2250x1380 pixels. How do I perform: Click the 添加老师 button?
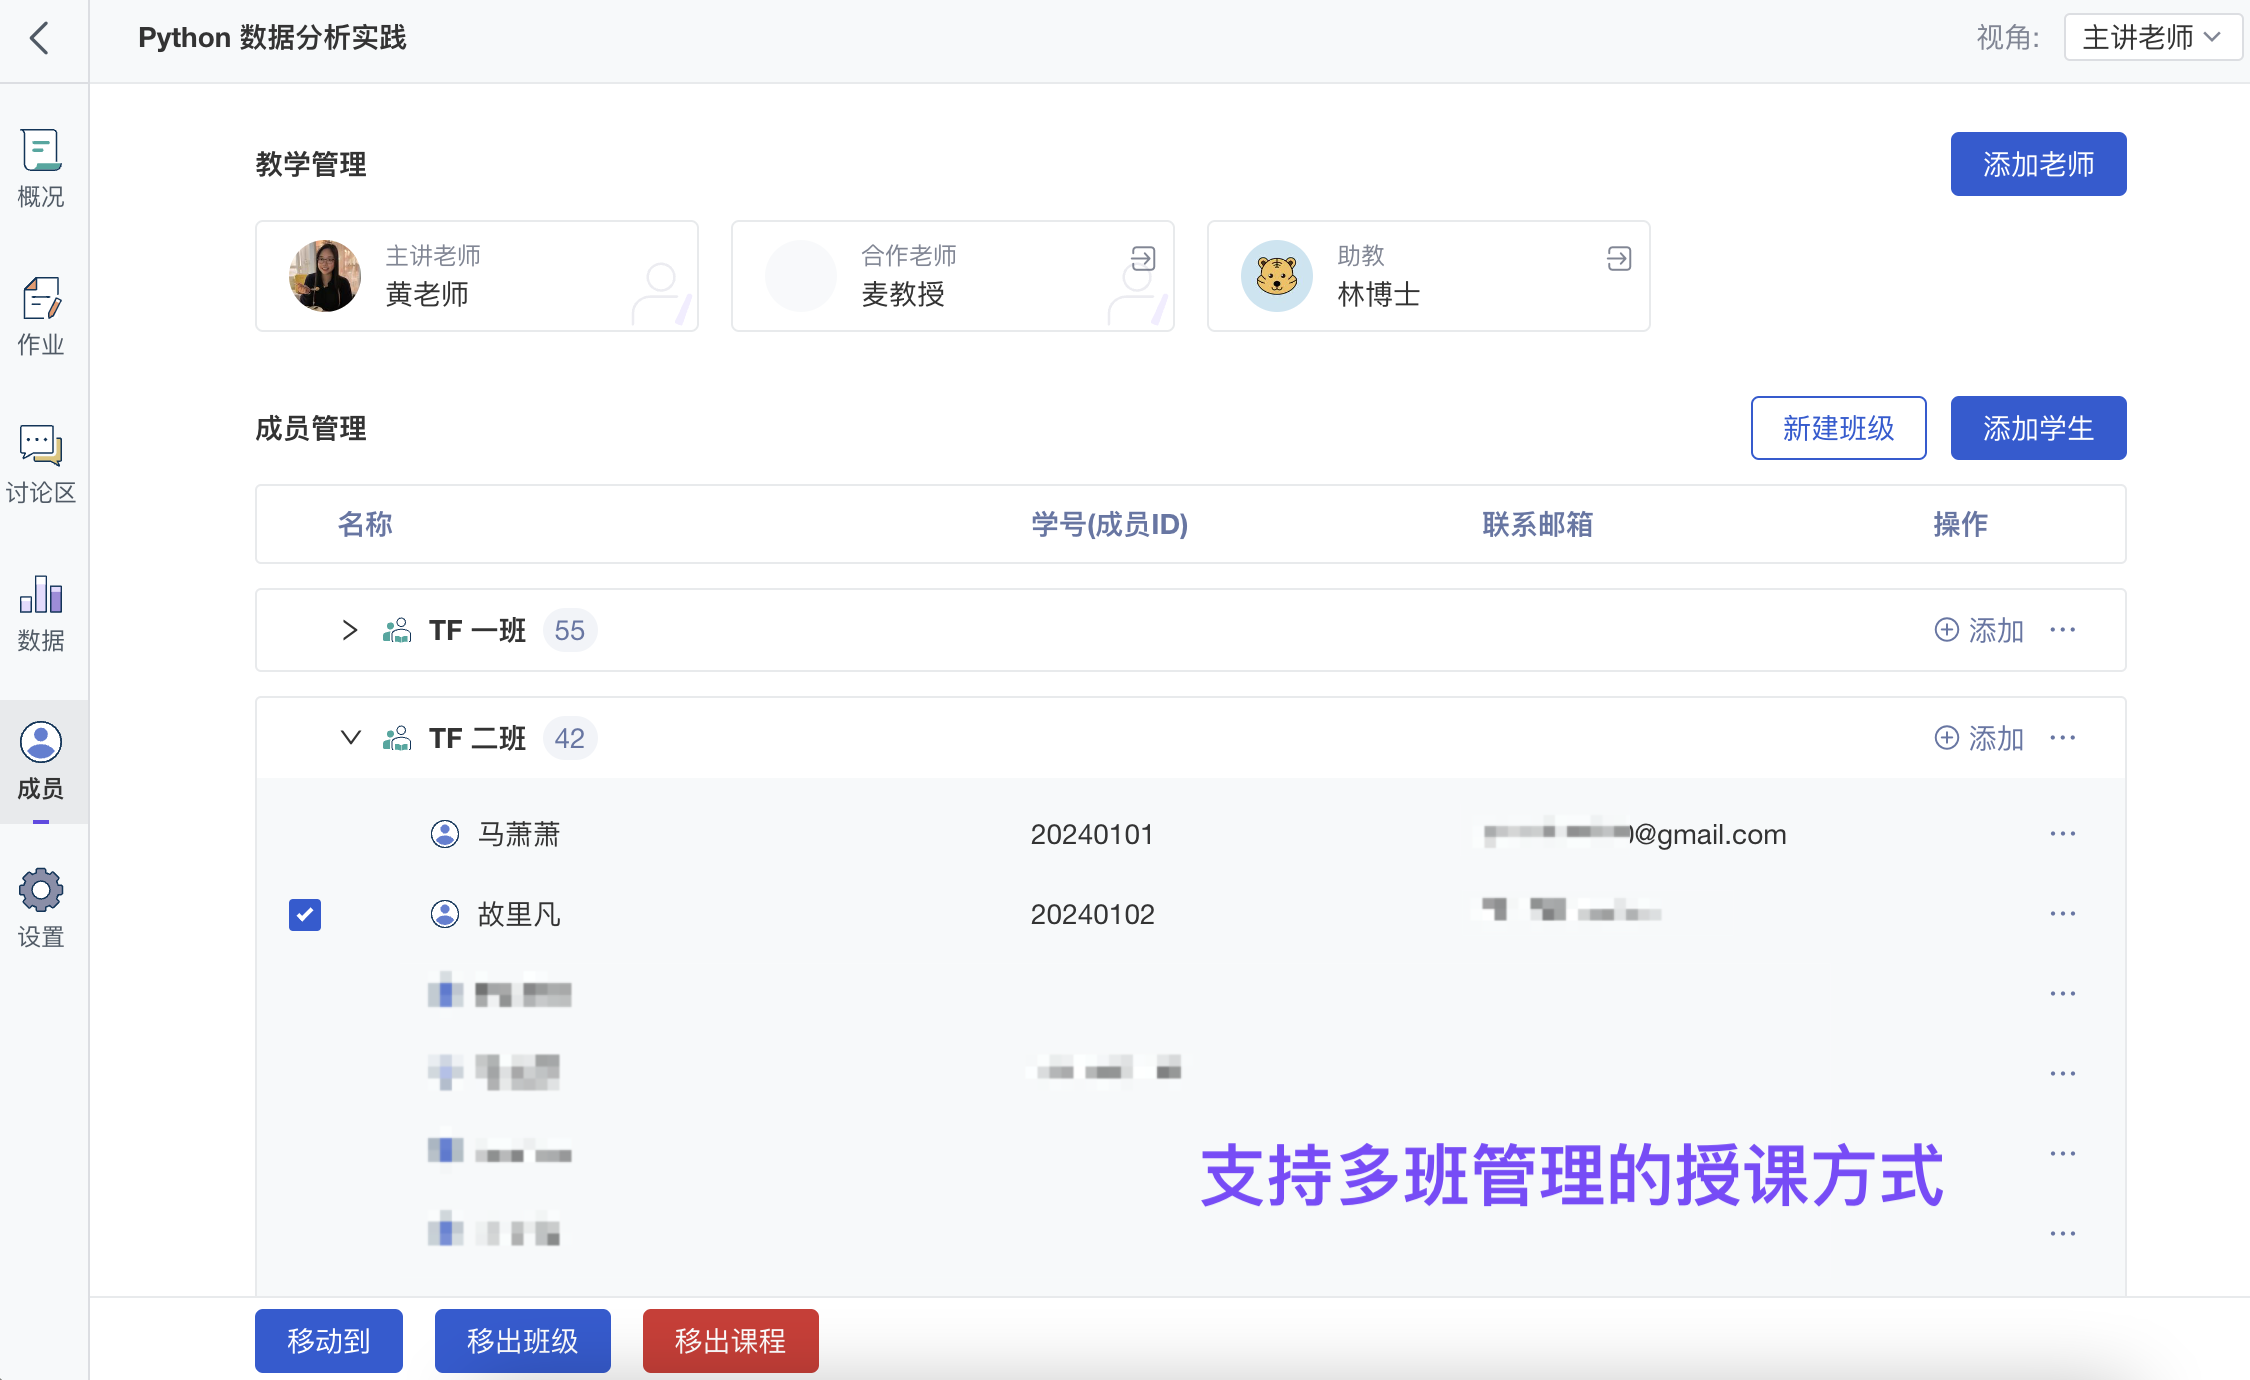click(2037, 164)
